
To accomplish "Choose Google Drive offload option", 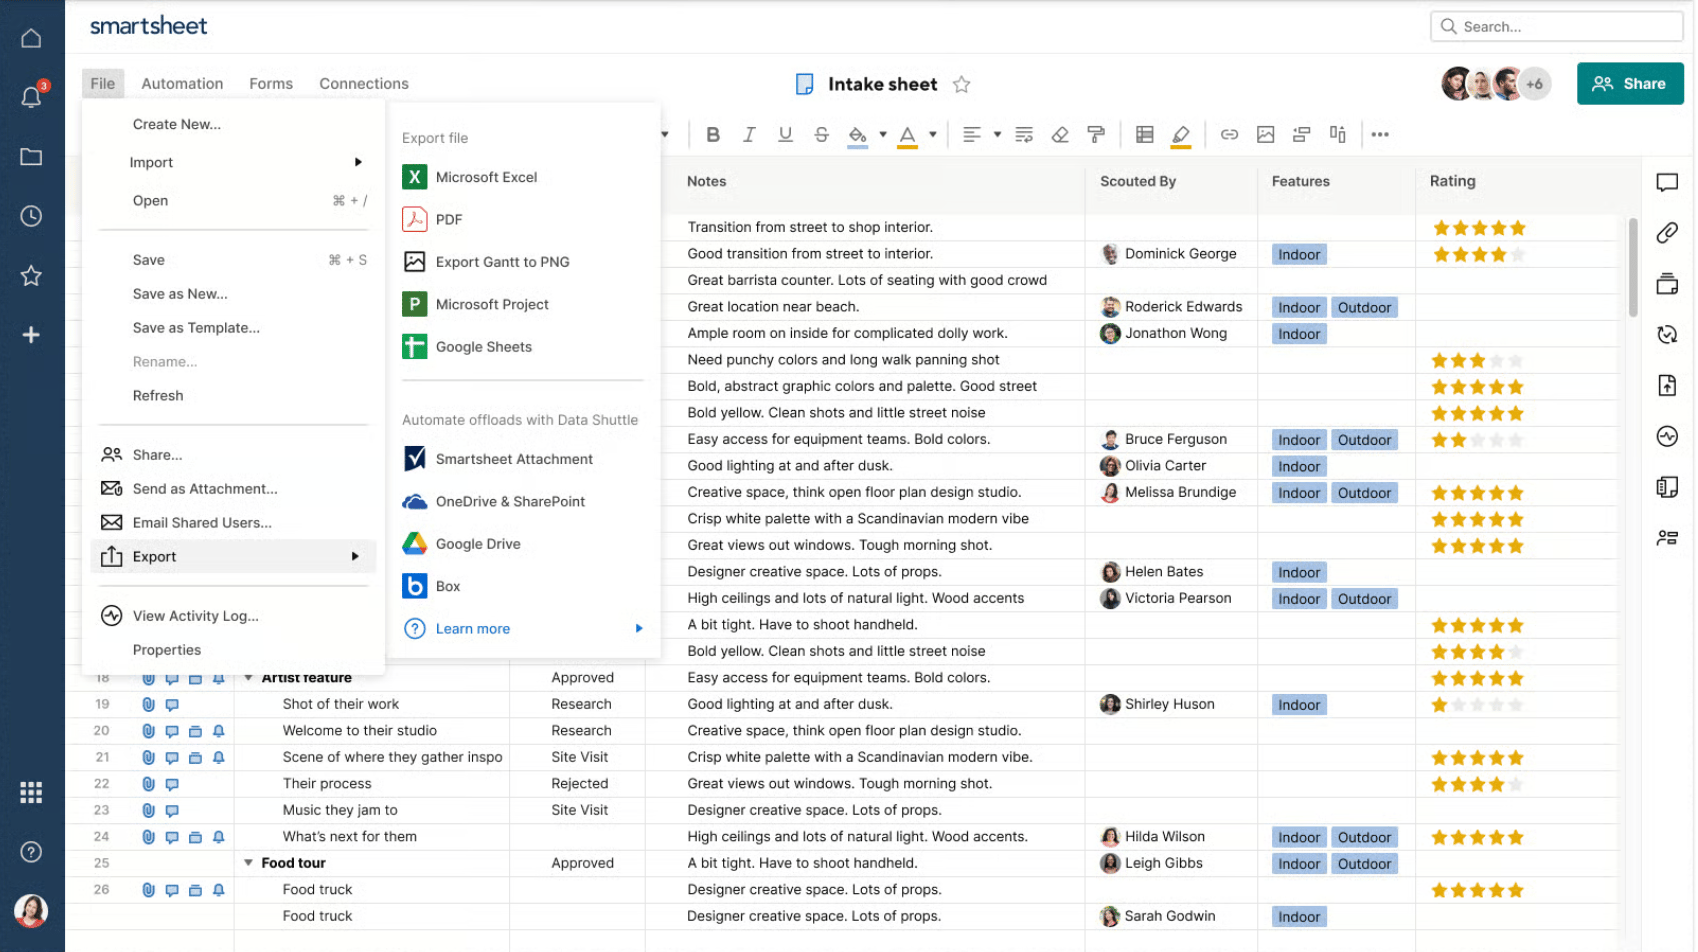I will 477,544.
